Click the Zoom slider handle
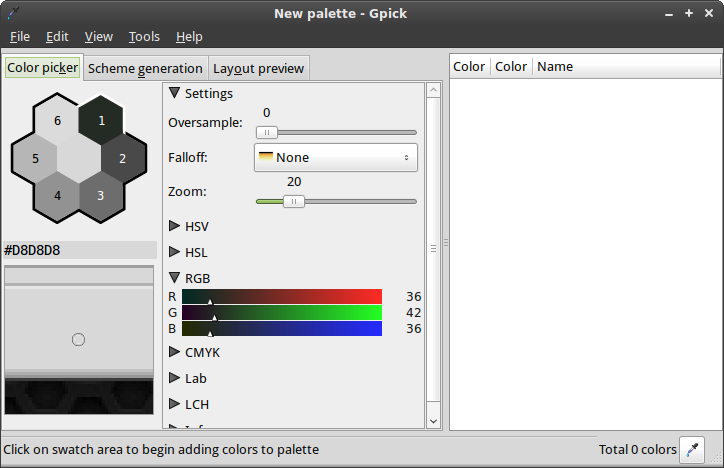724x468 pixels. coord(294,201)
